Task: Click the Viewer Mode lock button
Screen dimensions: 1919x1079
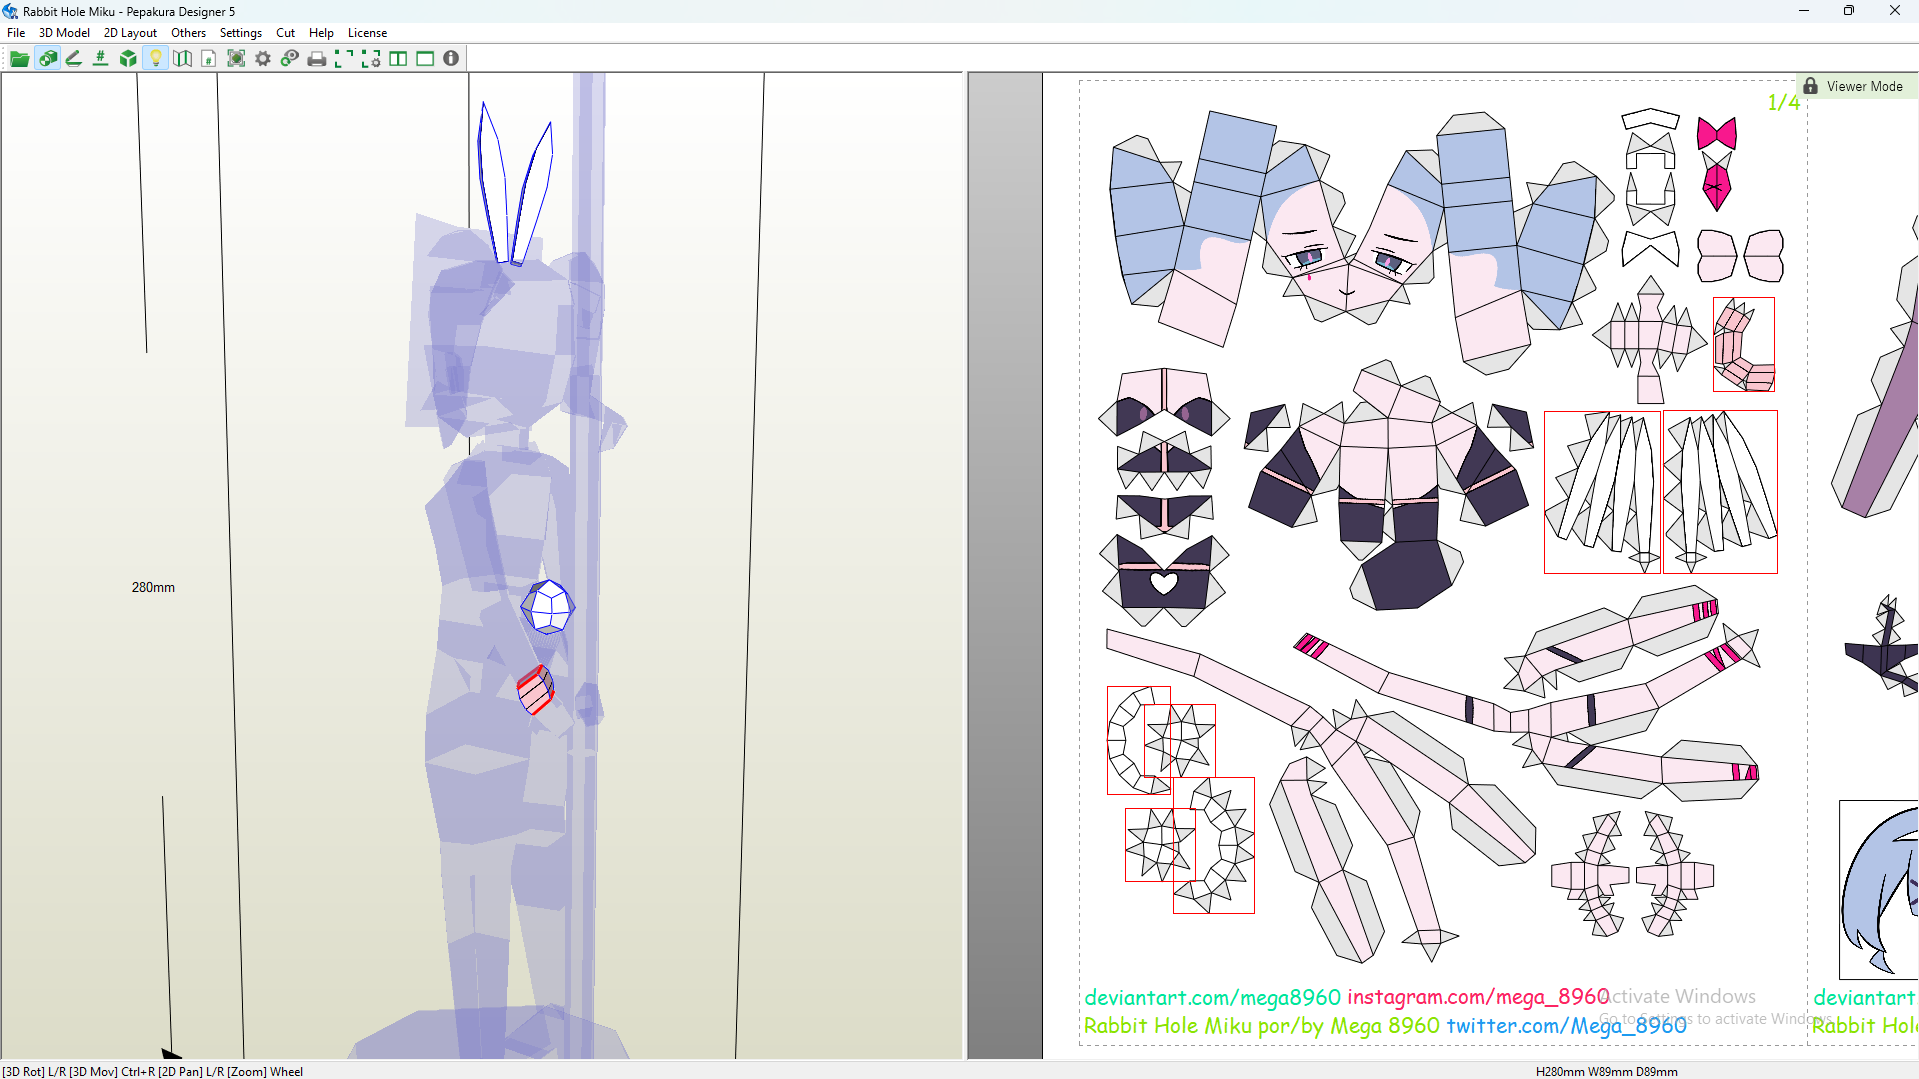Action: pyautogui.click(x=1856, y=86)
